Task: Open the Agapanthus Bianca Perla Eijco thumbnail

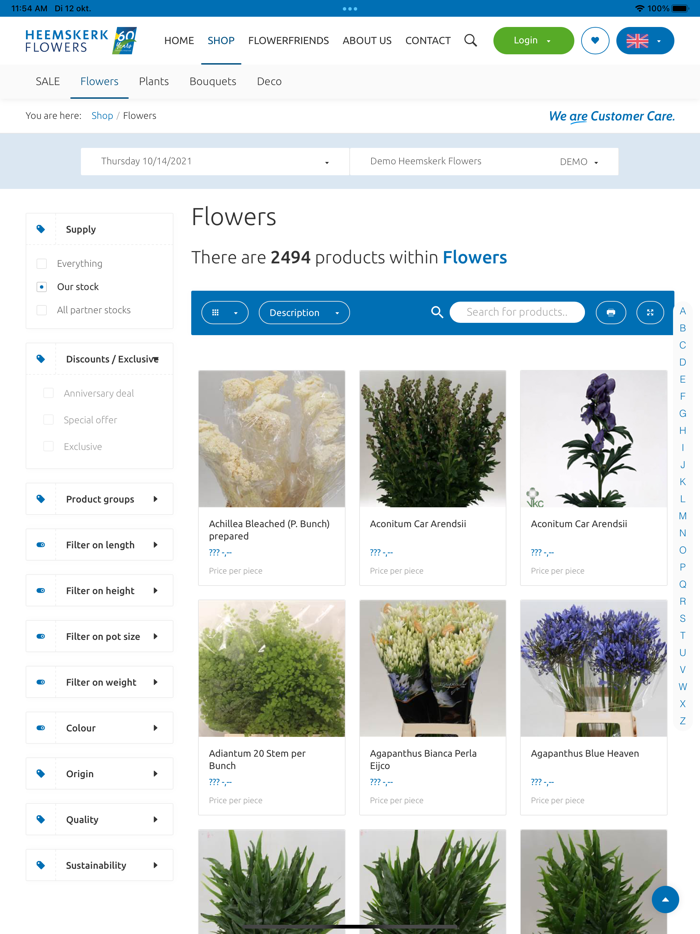Action: [x=433, y=668]
